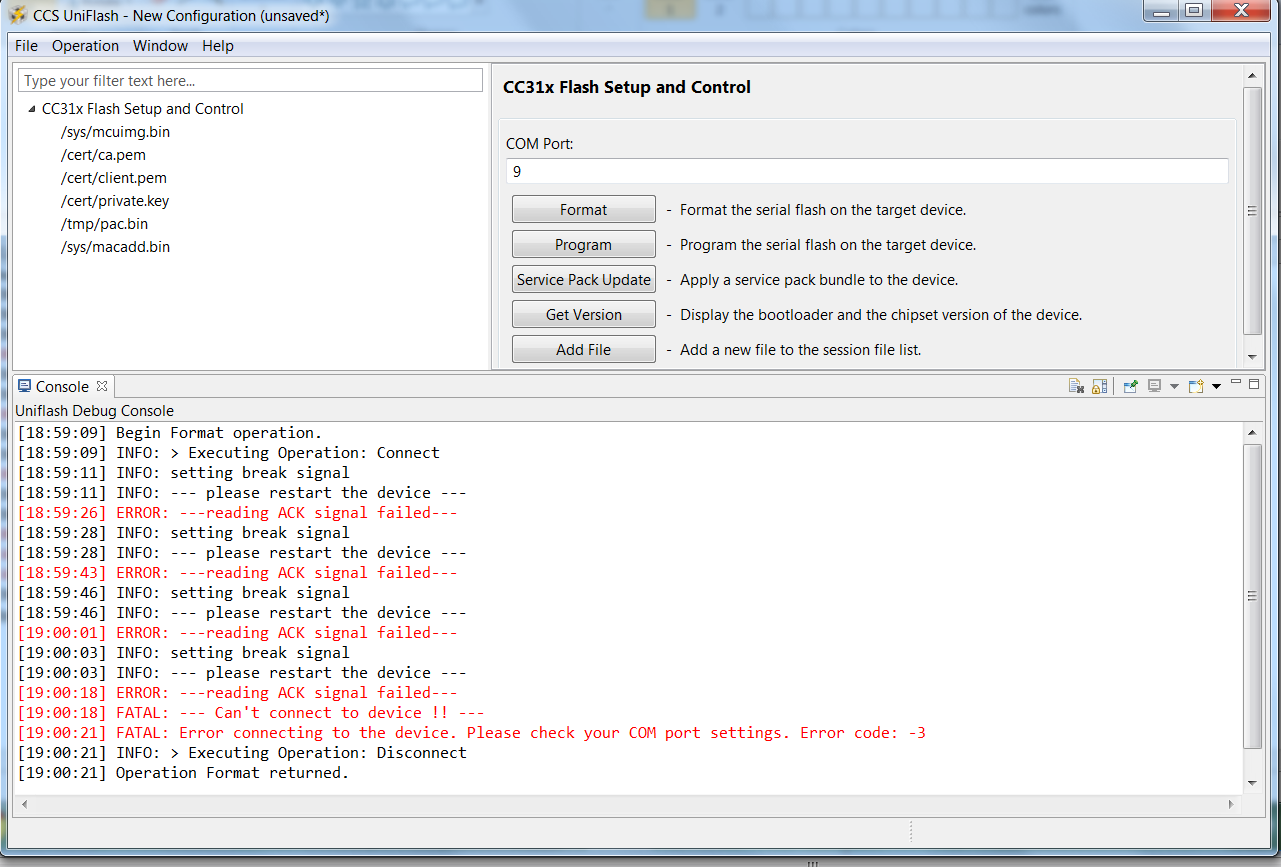Click Open Console icon

coord(1196,386)
